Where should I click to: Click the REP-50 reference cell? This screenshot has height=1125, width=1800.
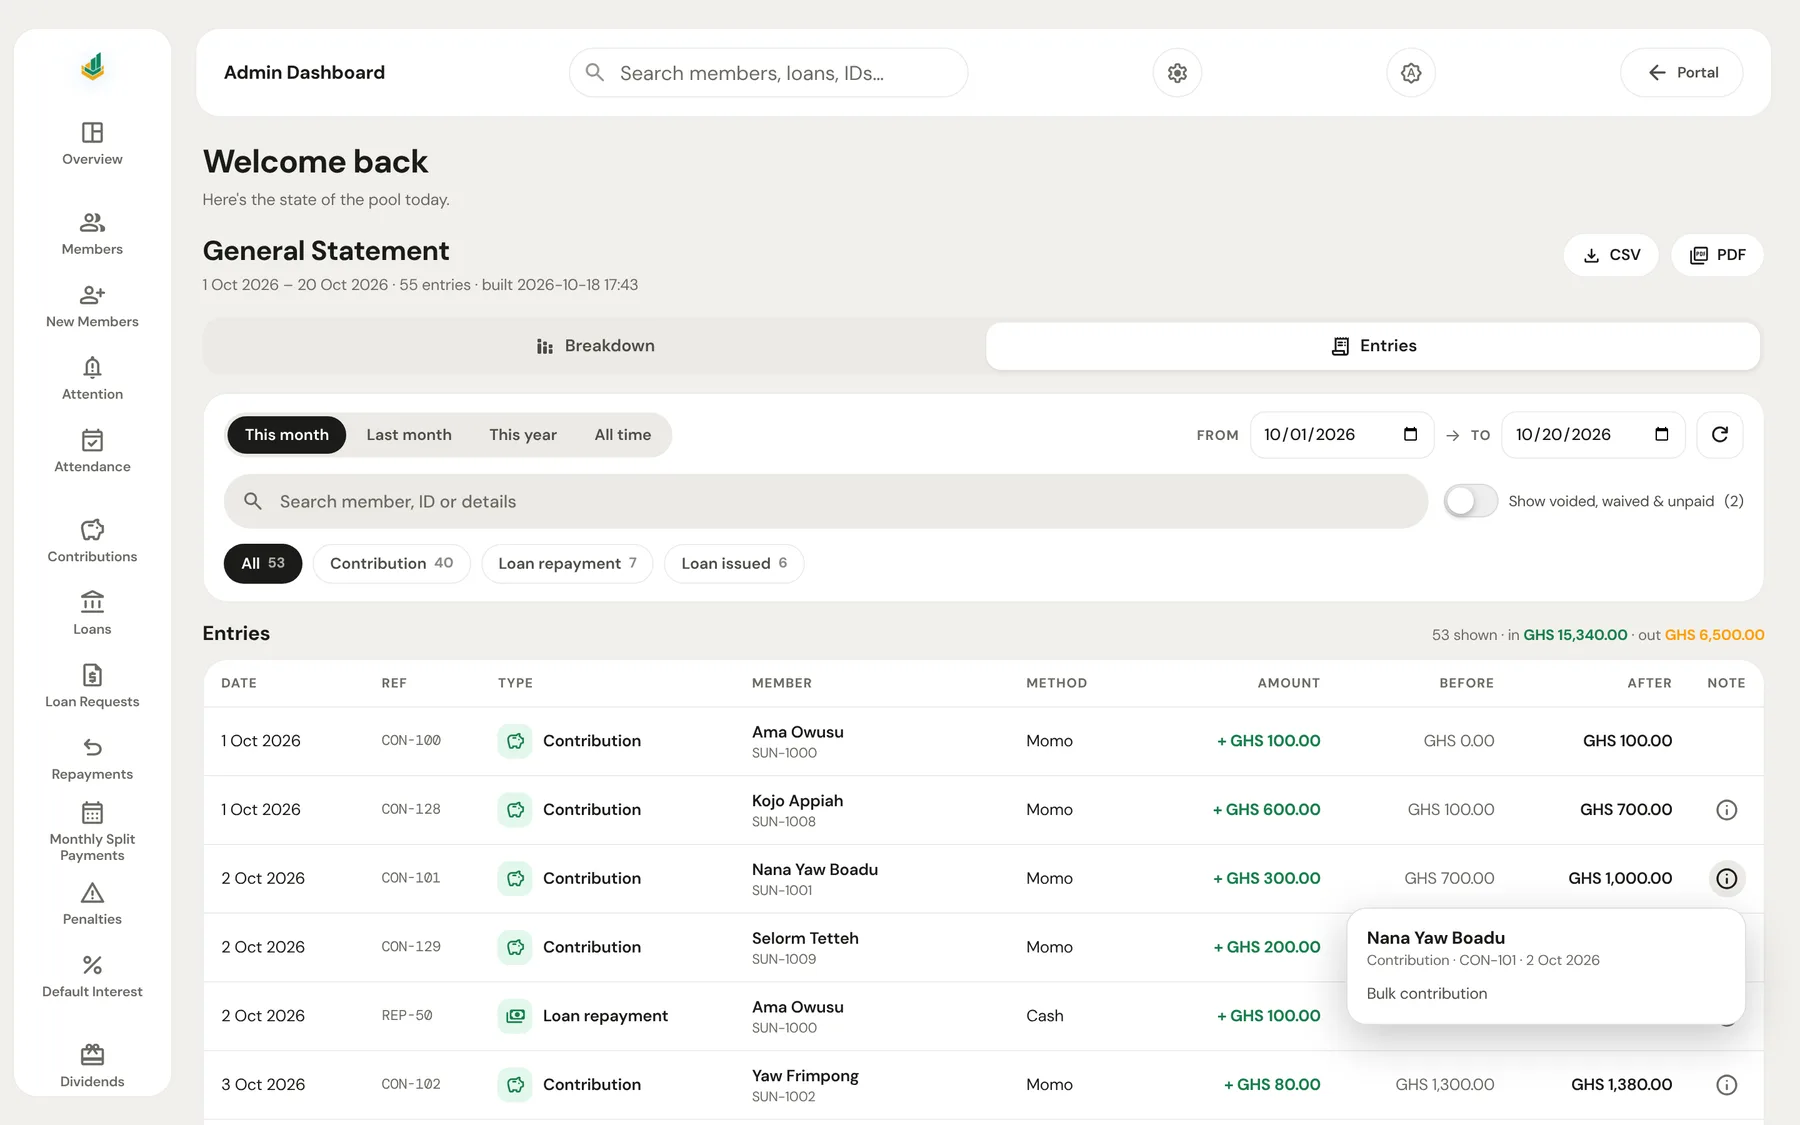(407, 1016)
